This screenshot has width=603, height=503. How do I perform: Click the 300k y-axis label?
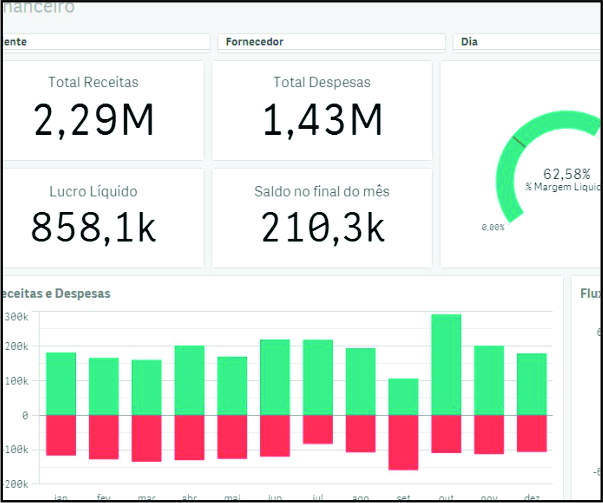tap(17, 316)
